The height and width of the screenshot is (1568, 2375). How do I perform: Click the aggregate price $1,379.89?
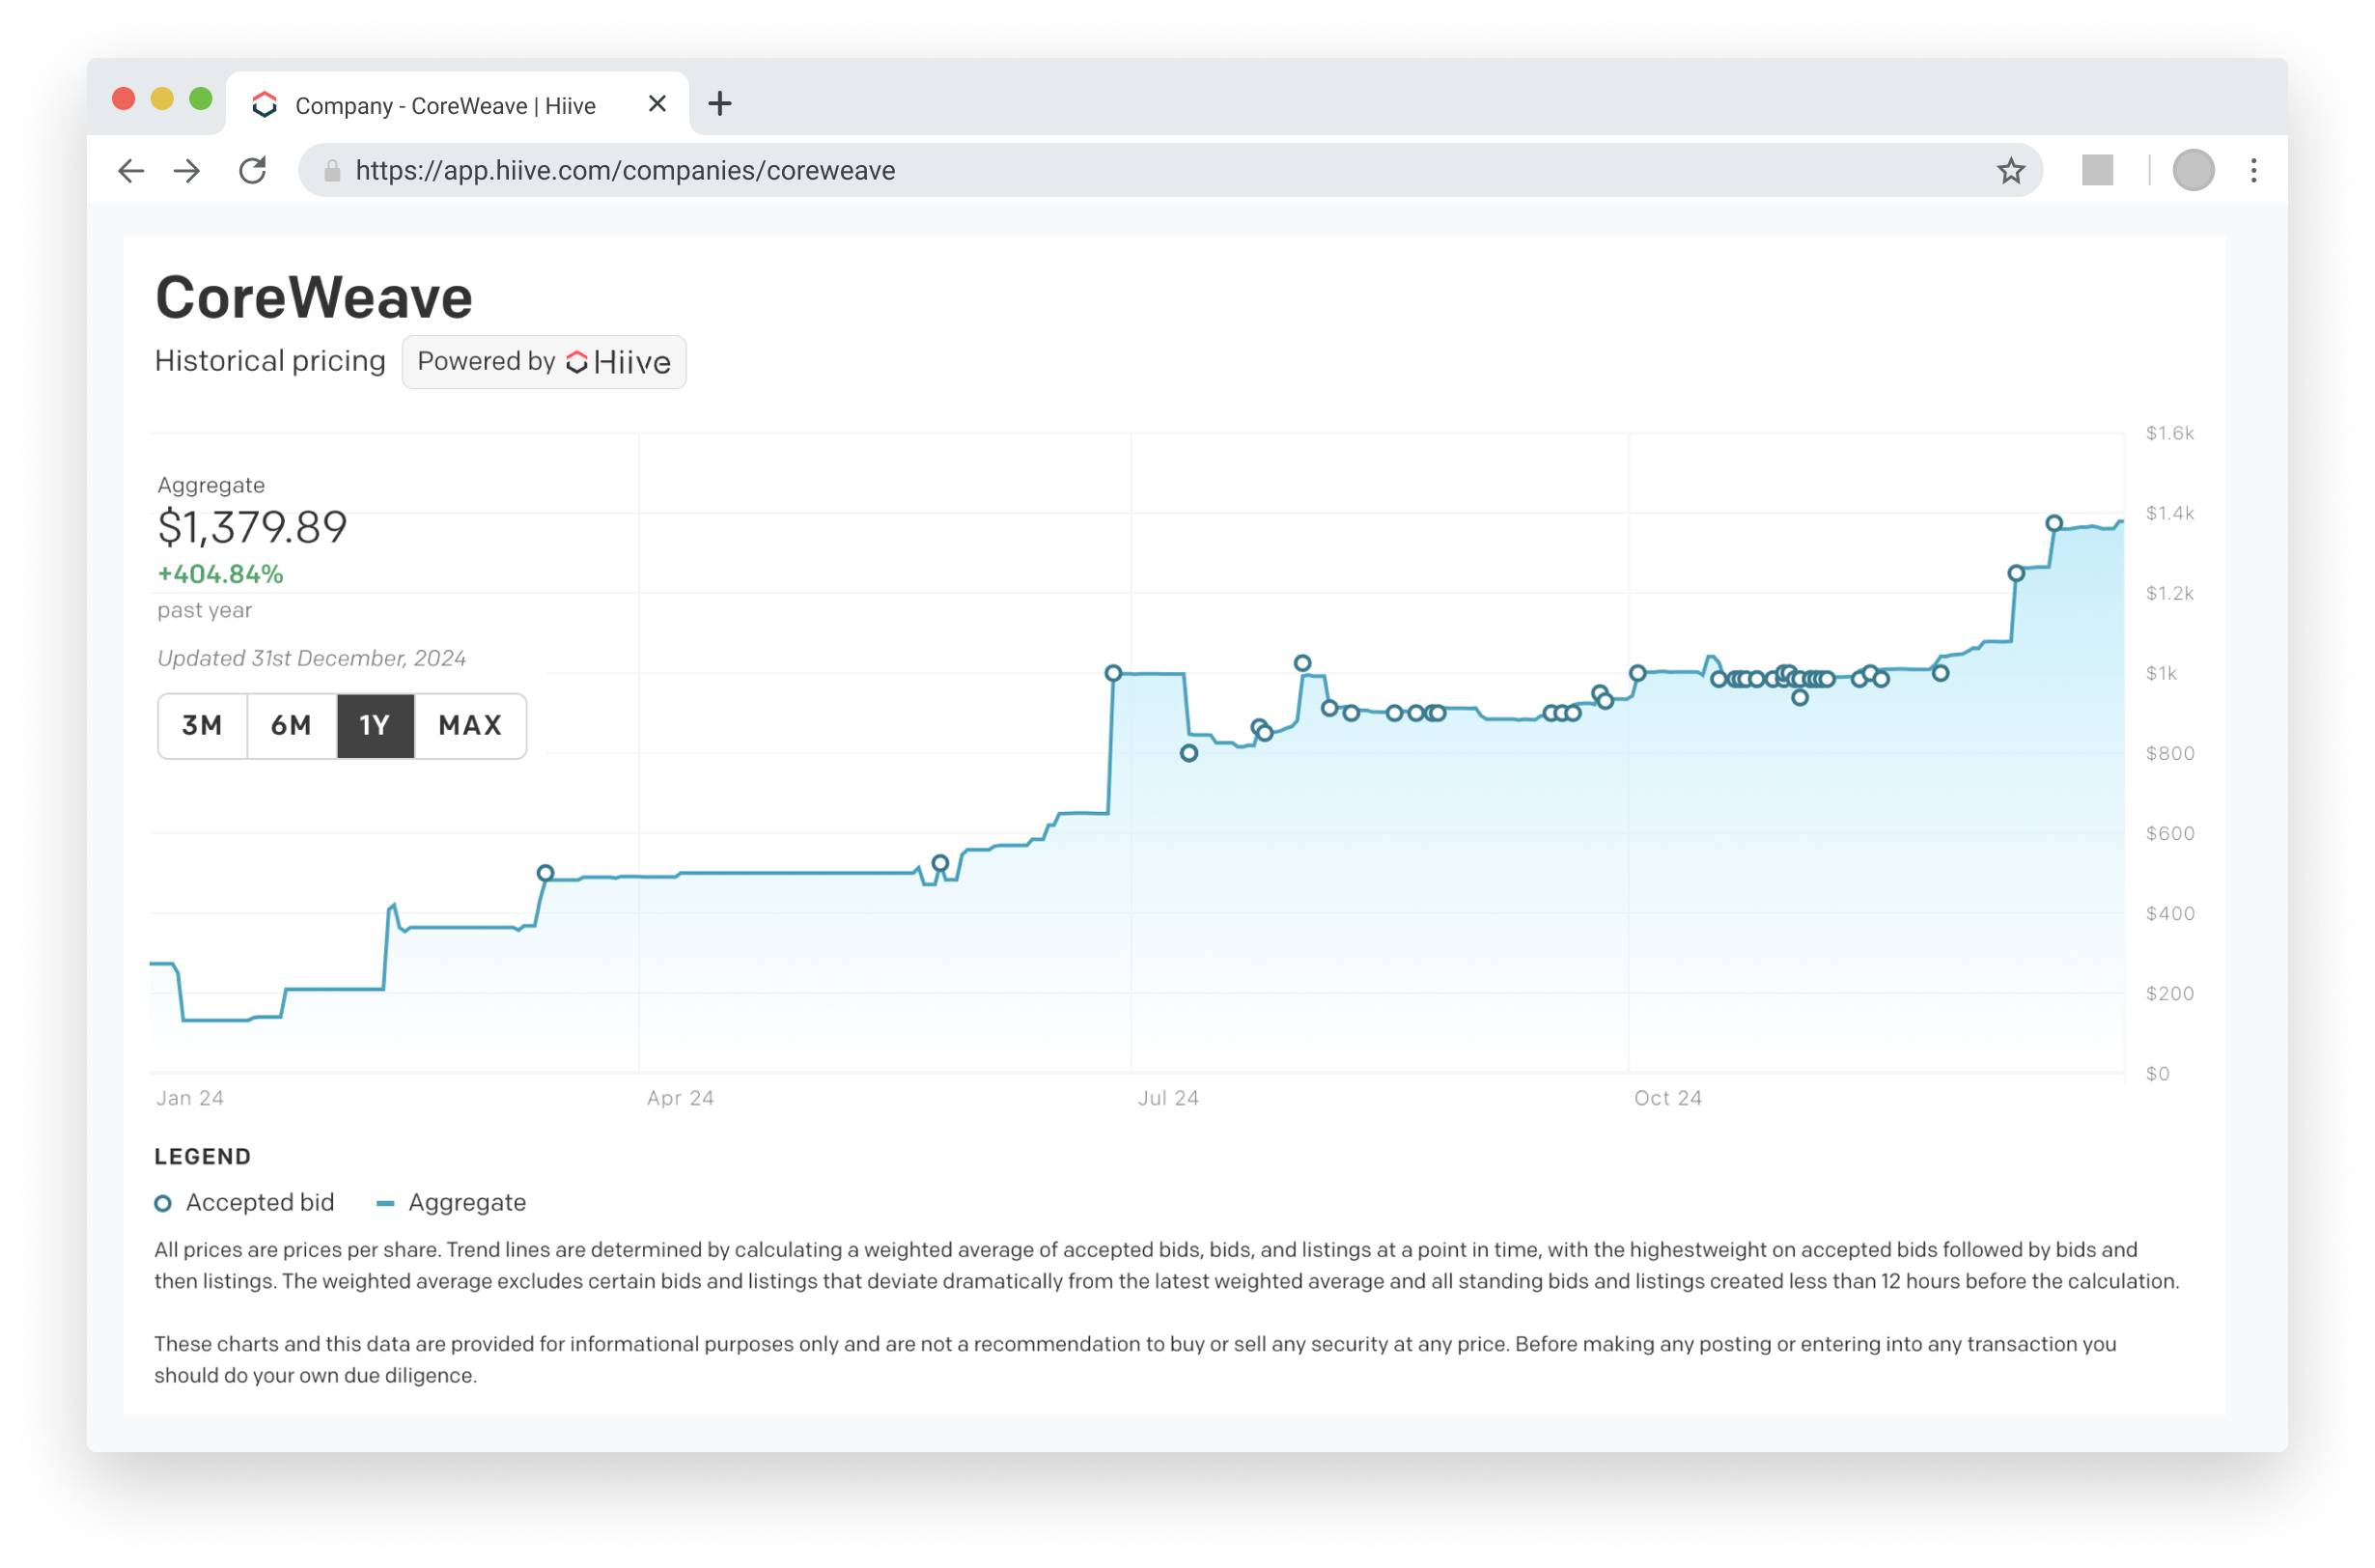[x=252, y=528]
